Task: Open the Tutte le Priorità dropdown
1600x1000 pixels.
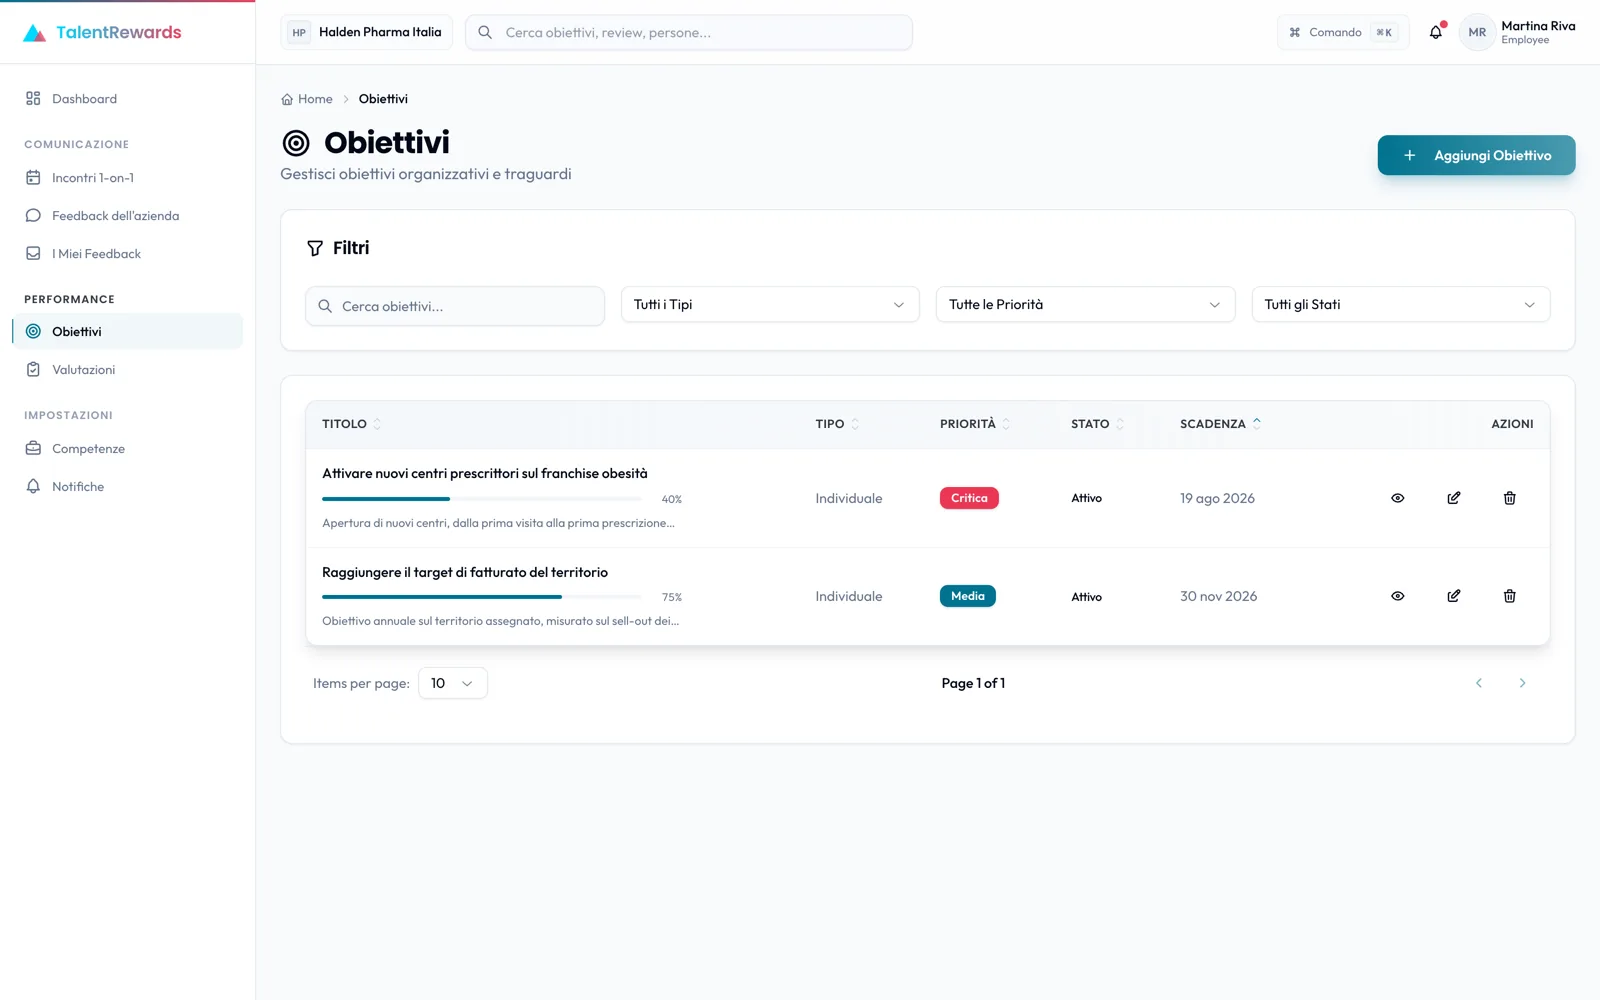Action: pyautogui.click(x=1085, y=305)
